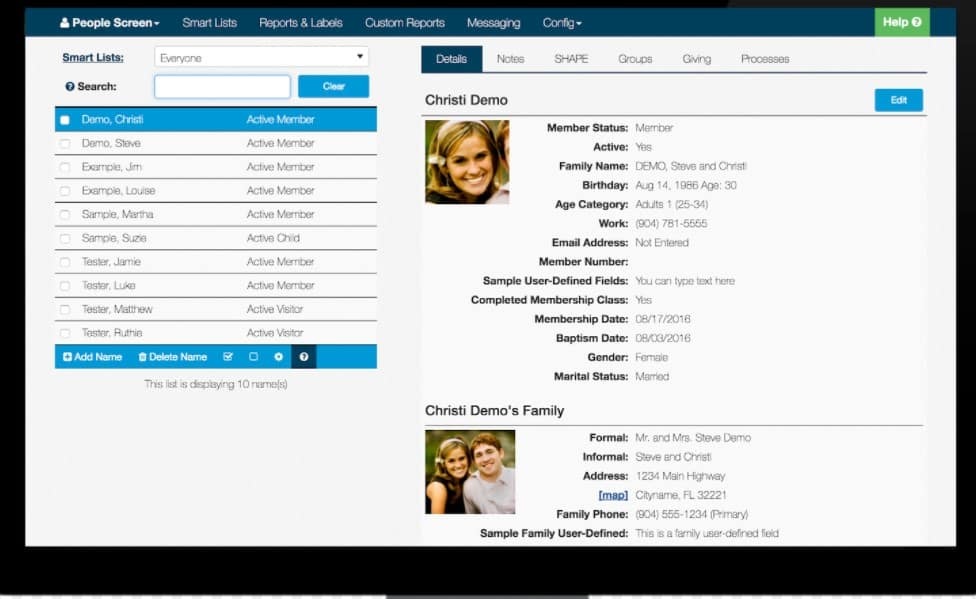Click the deselect-all empty square icon
This screenshot has width=976, height=599.
coord(253,357)
